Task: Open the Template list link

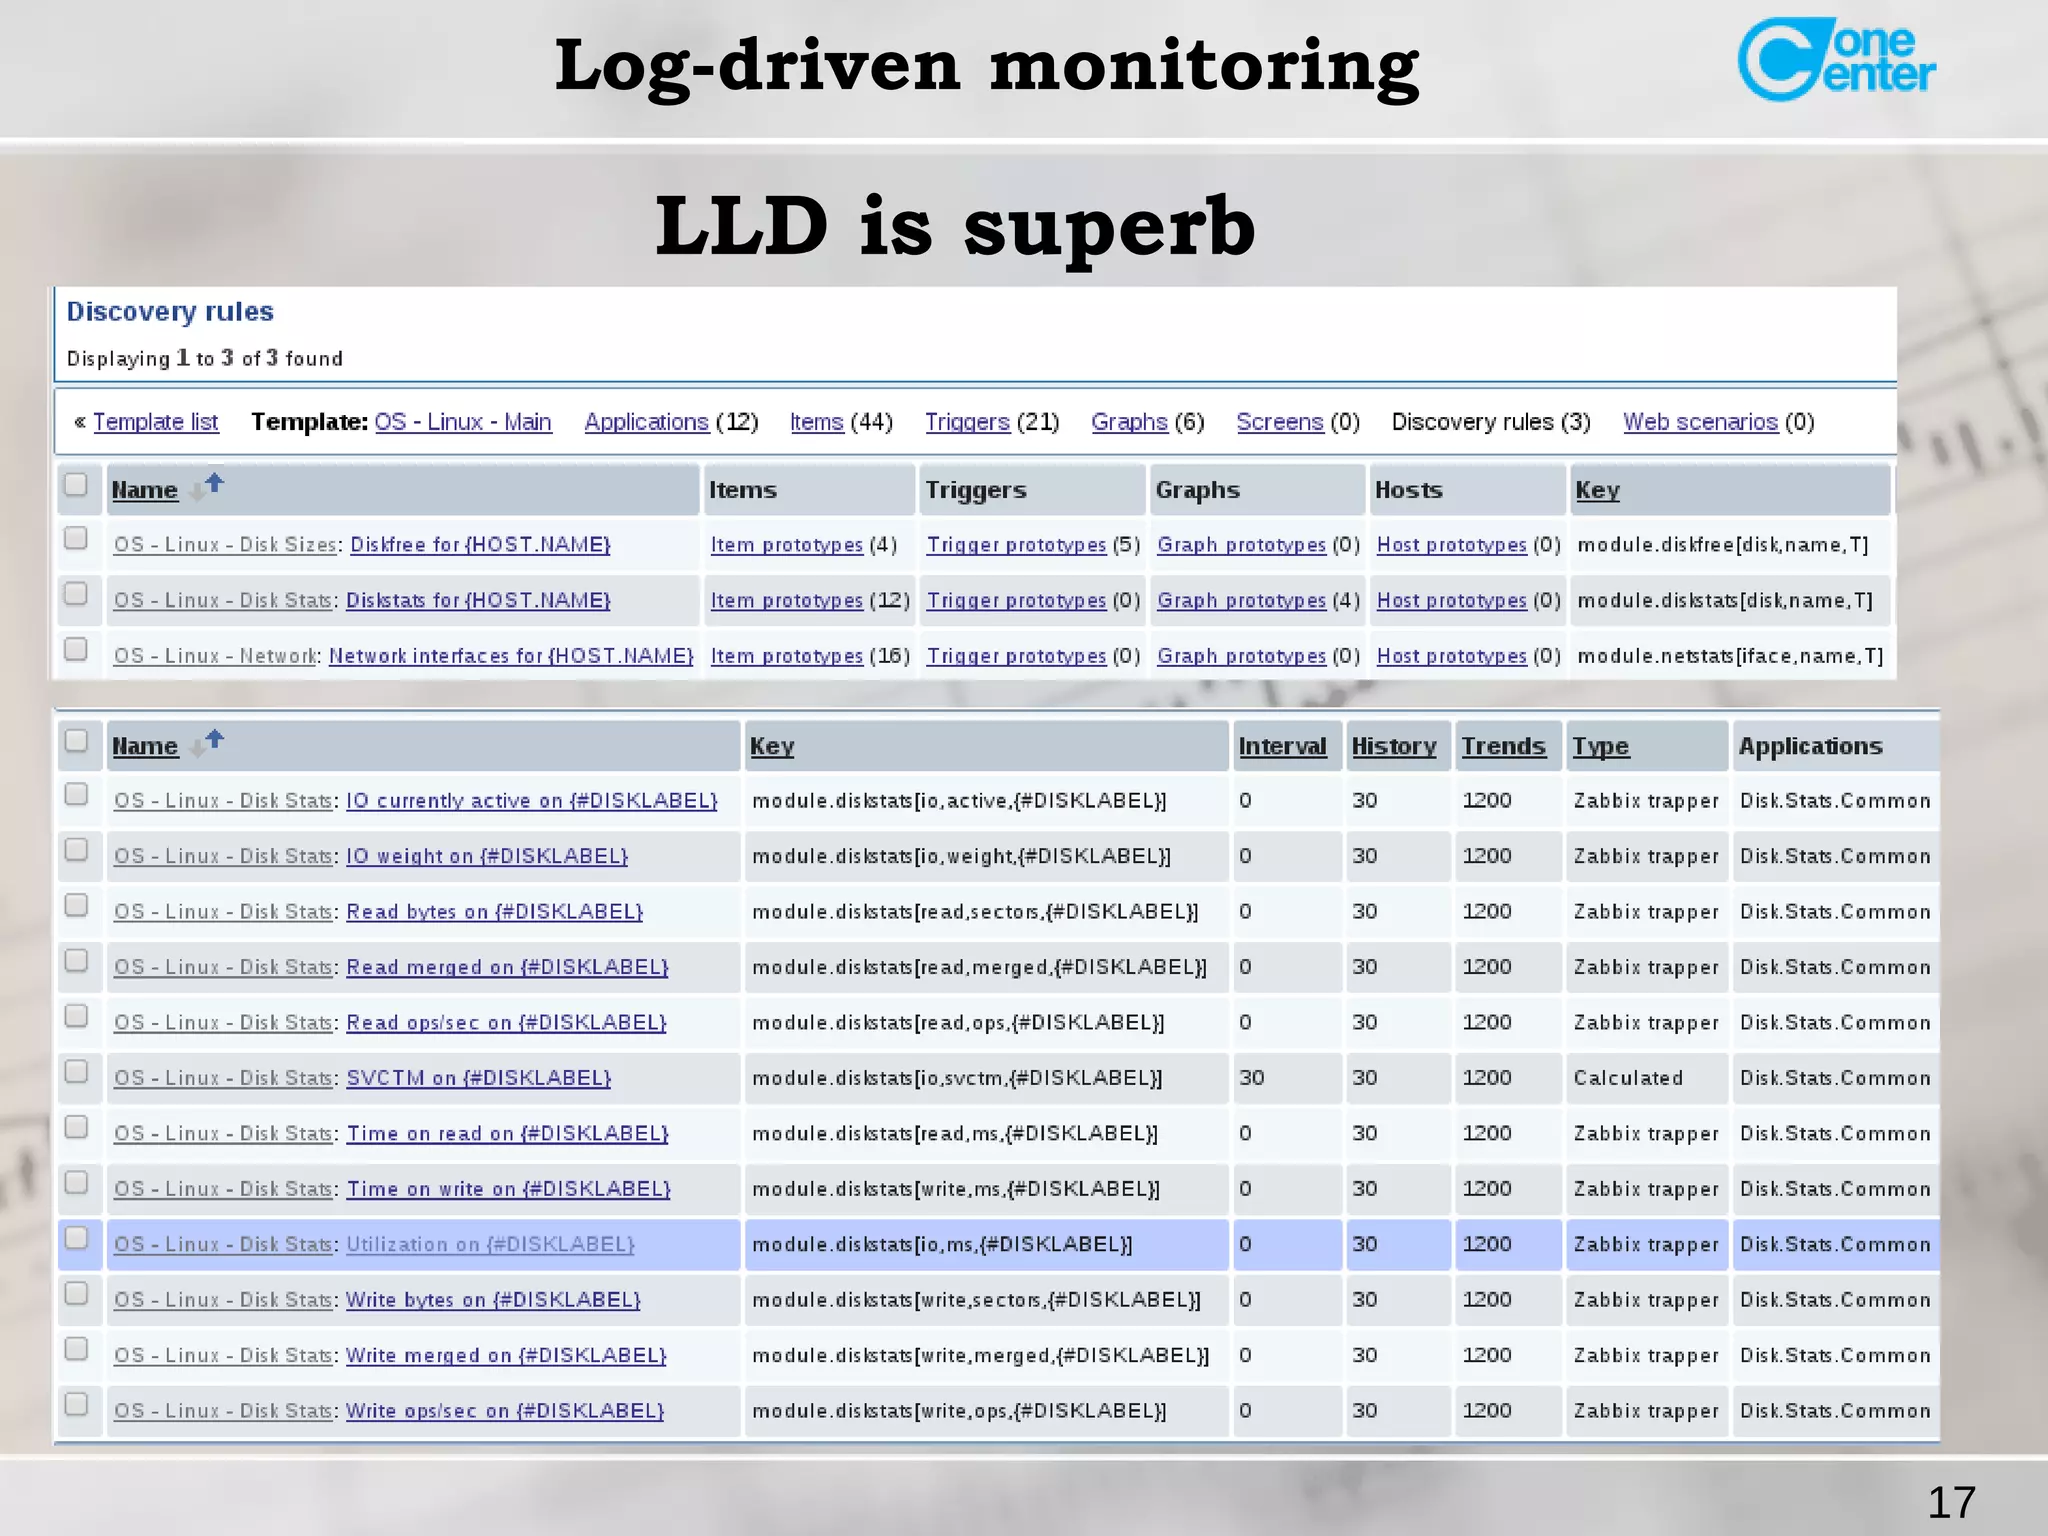Action: (155, 422)
